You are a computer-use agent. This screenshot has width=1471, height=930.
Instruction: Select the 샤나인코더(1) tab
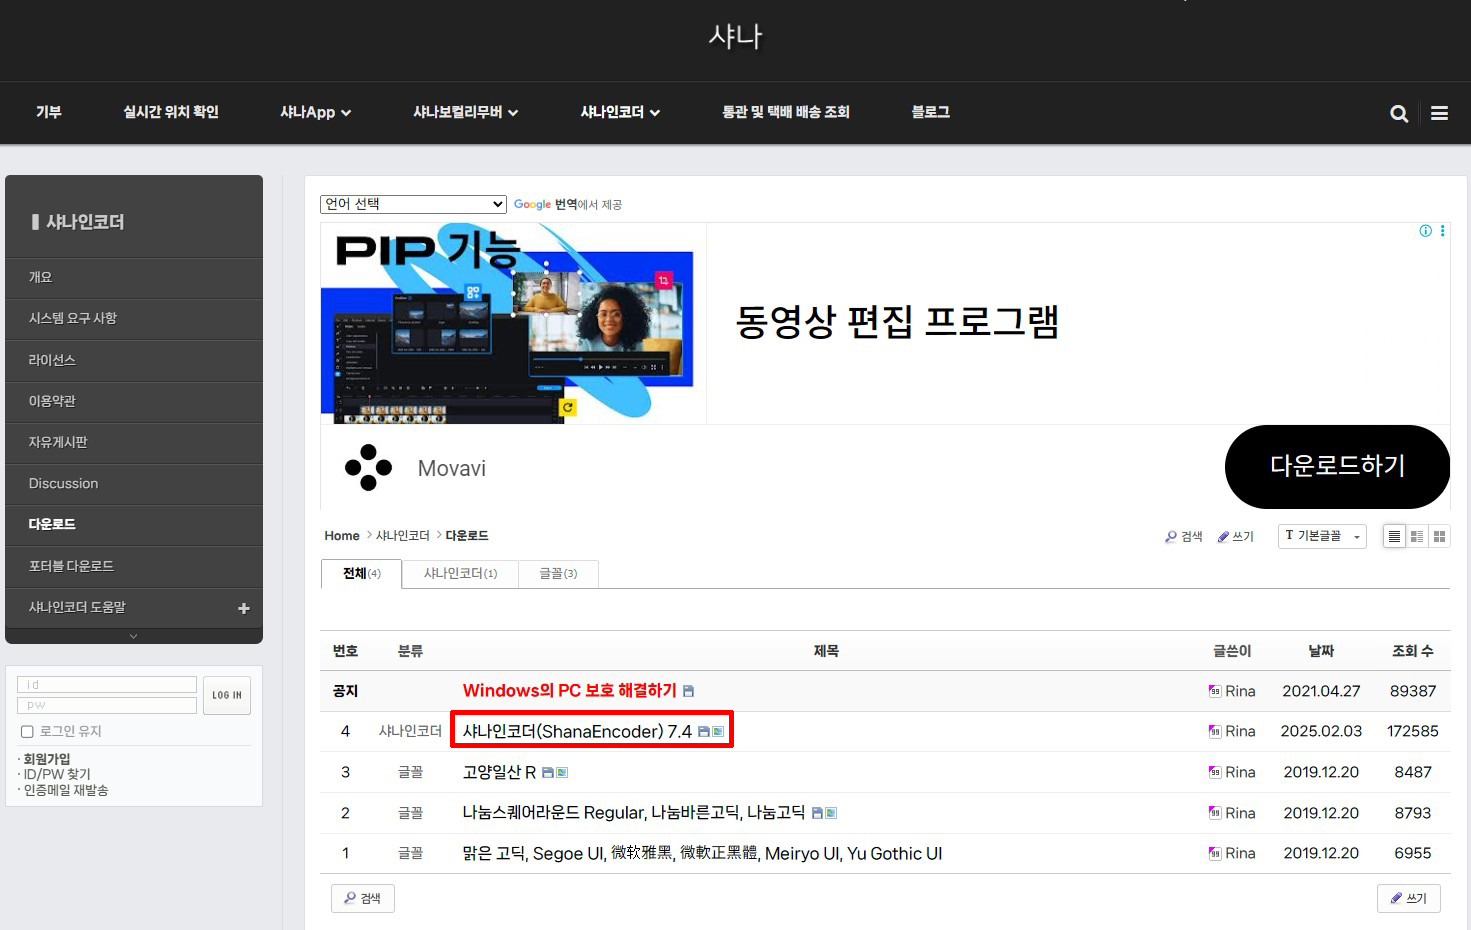click(x=460, y=573)
